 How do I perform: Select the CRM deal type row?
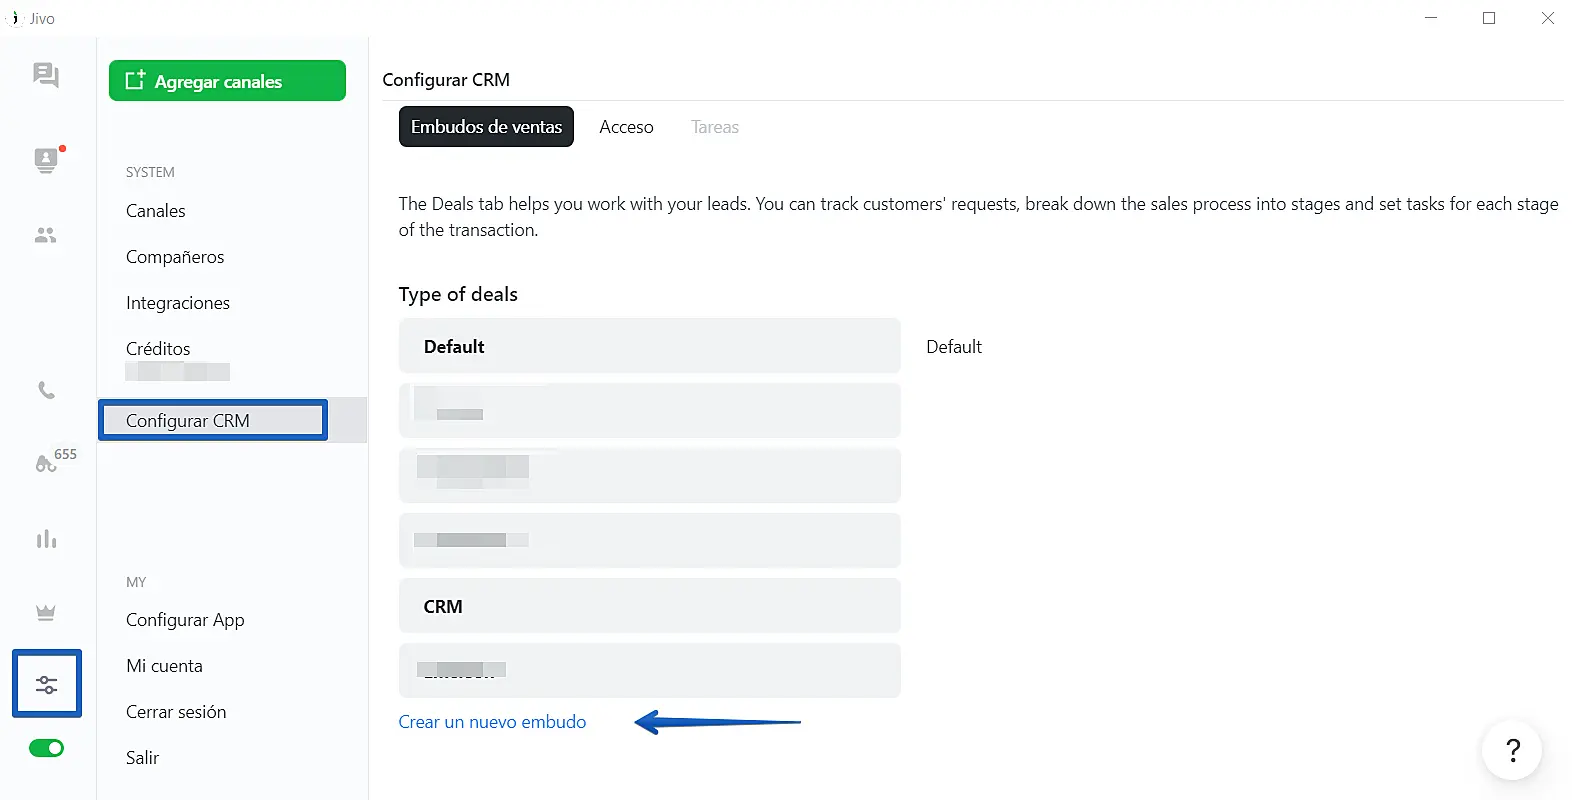[x=649, y=607]
